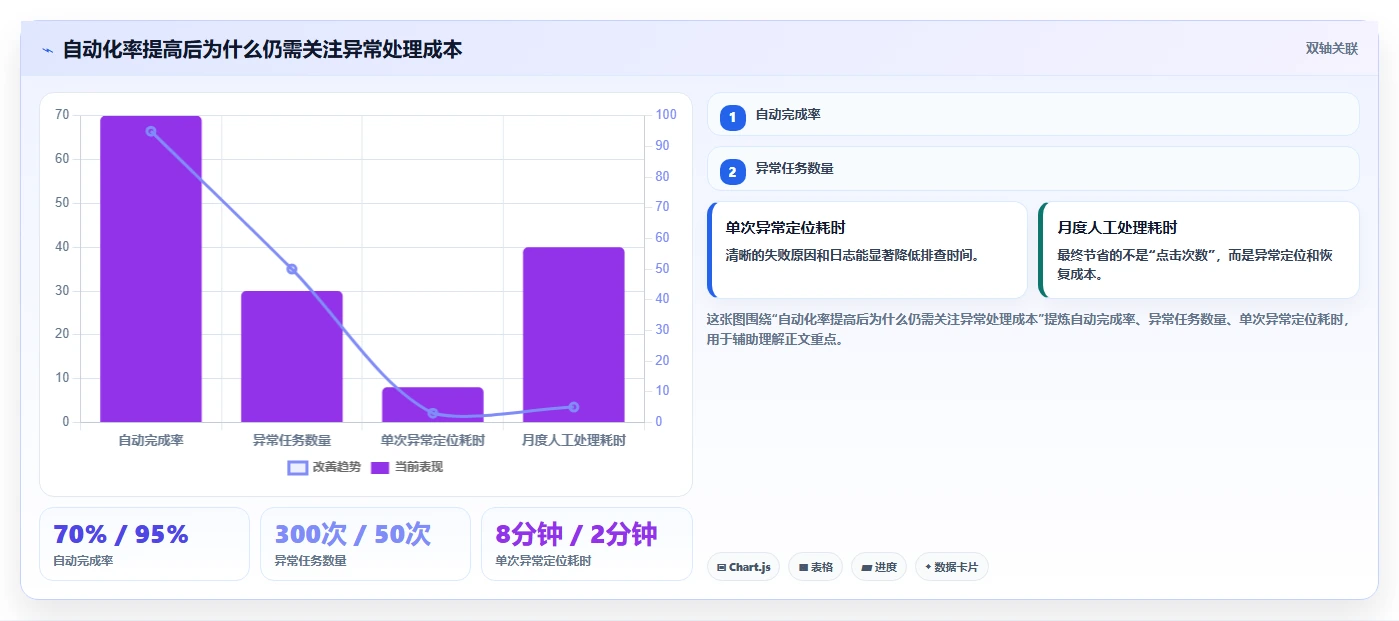Click the Chart.js tag
The width and height of the screenshot is (1399, 621).
click(743, 567)
